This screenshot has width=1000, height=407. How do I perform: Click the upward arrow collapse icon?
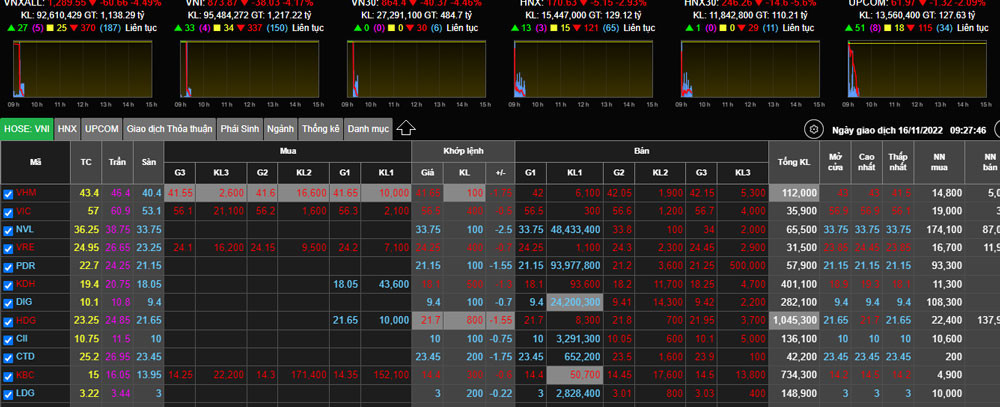pyautogui.click(x=406, y=128)
